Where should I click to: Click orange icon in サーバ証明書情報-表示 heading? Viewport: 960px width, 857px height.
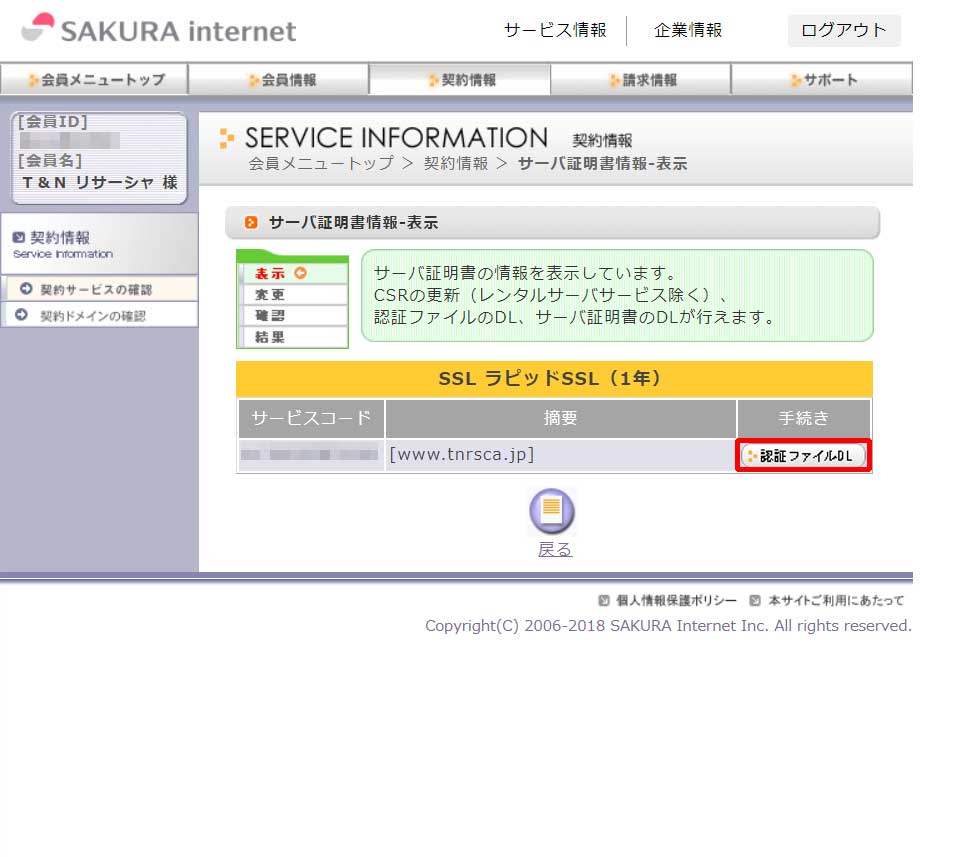tap(250, 222)
